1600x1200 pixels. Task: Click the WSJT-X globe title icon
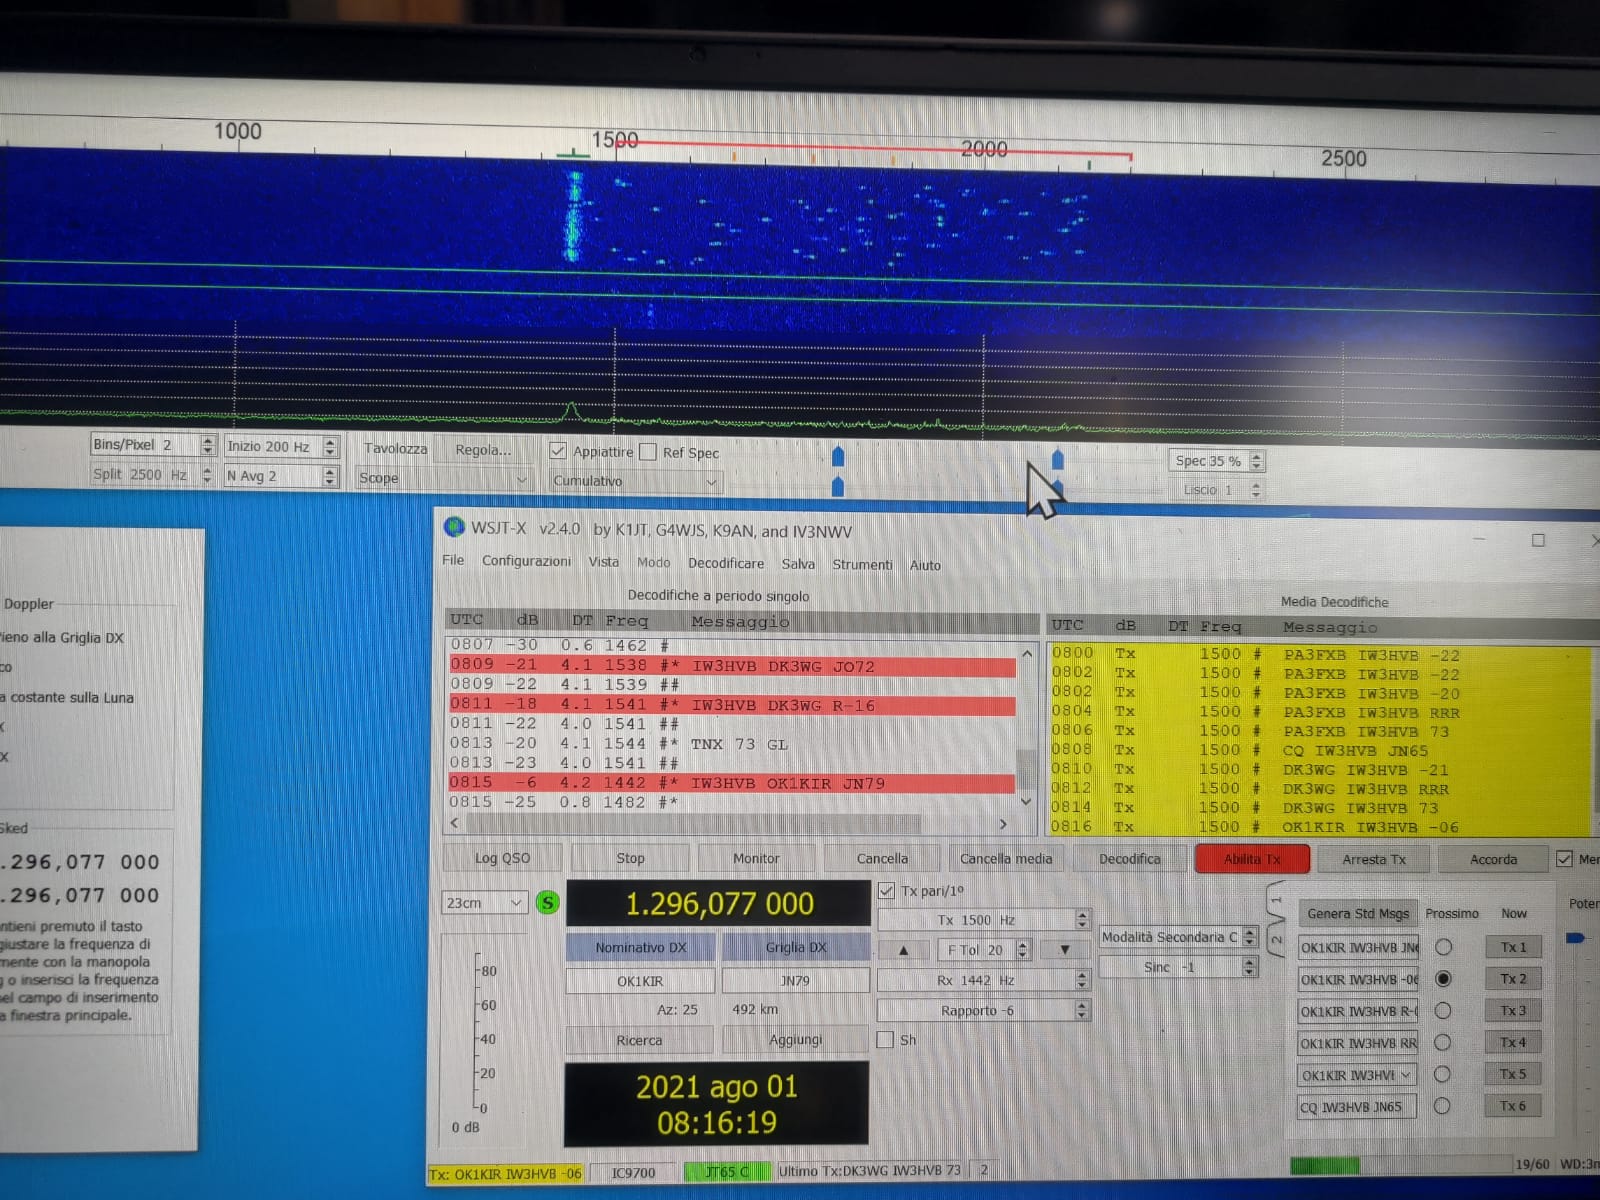(x=454, y=526)
